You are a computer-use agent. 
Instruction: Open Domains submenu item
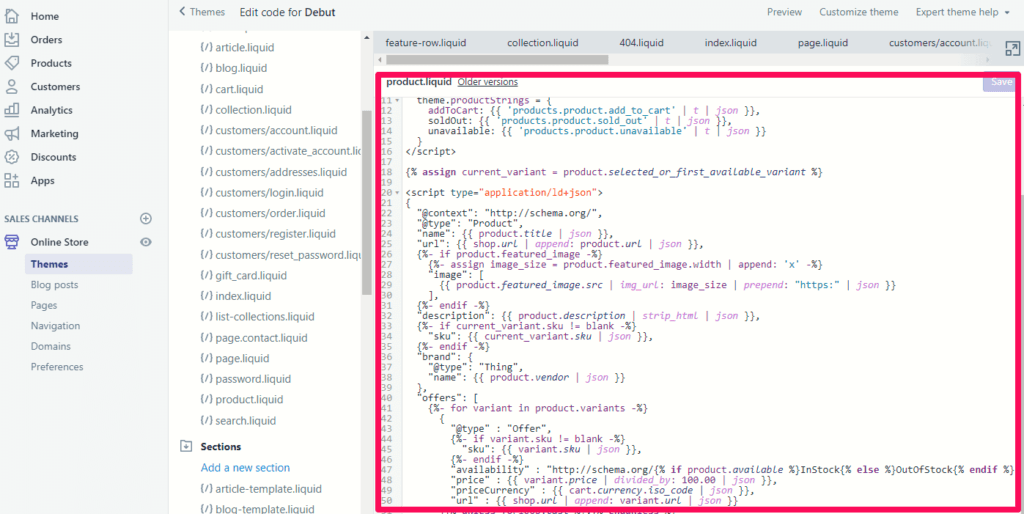coord(50,346)
